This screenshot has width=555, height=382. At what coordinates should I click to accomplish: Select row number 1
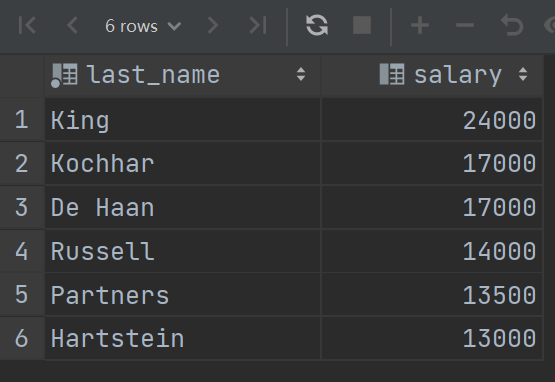22,120
